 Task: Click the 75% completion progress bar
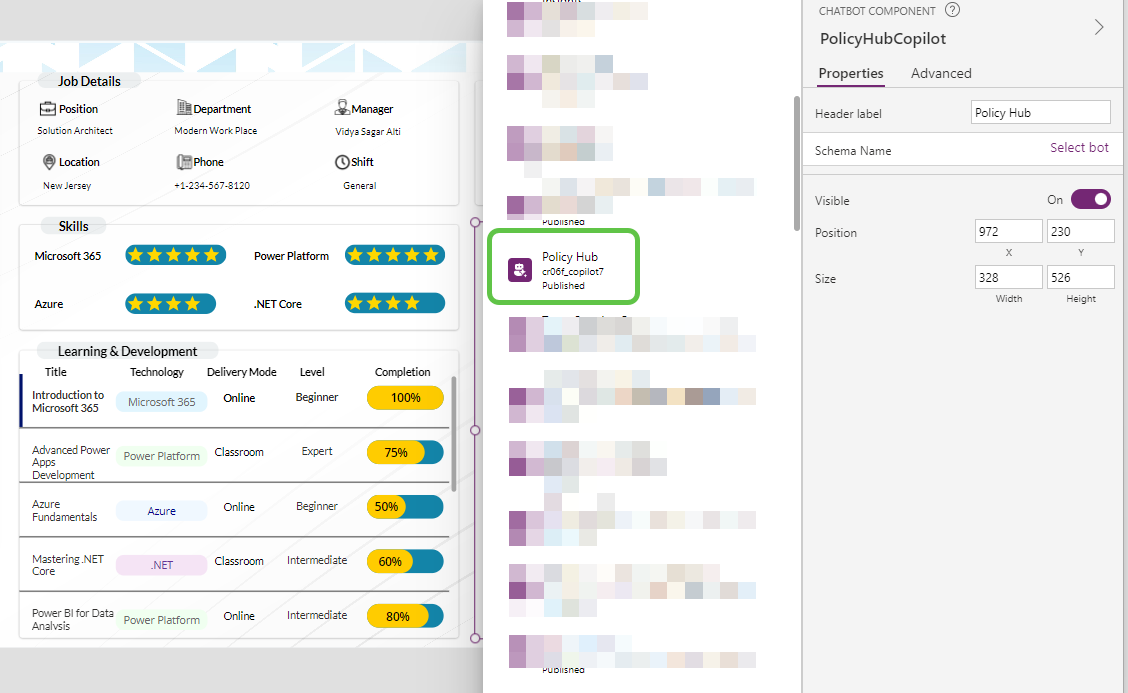(x=405, y=453)
